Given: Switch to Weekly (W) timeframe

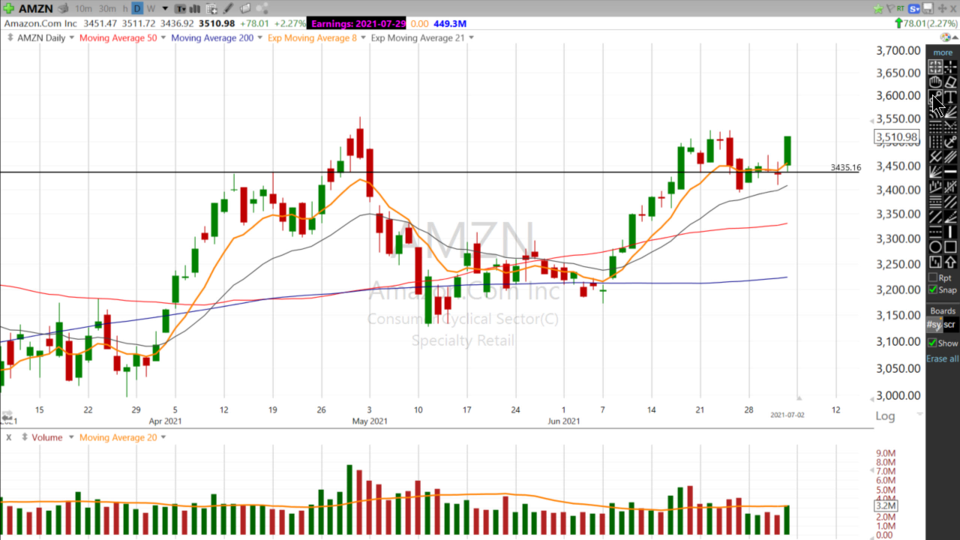Looking at the screenshot, I should coord(151,9).
